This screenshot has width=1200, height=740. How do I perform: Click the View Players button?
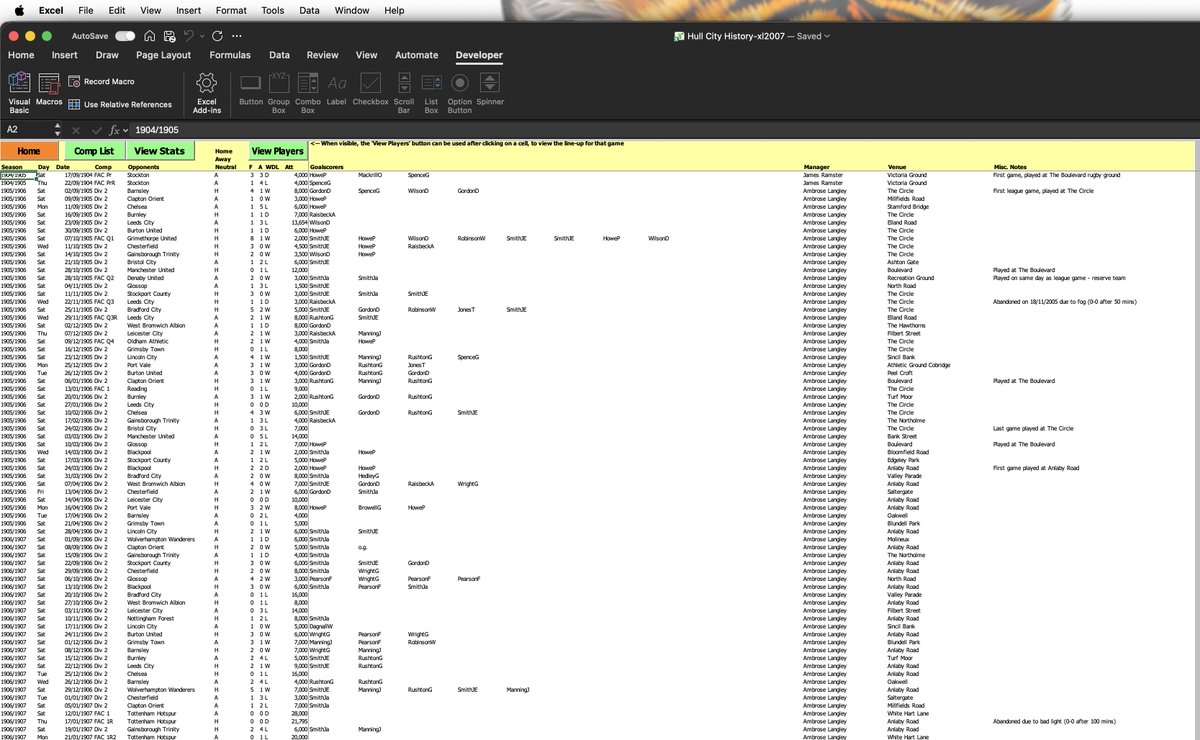pos(277,151)
